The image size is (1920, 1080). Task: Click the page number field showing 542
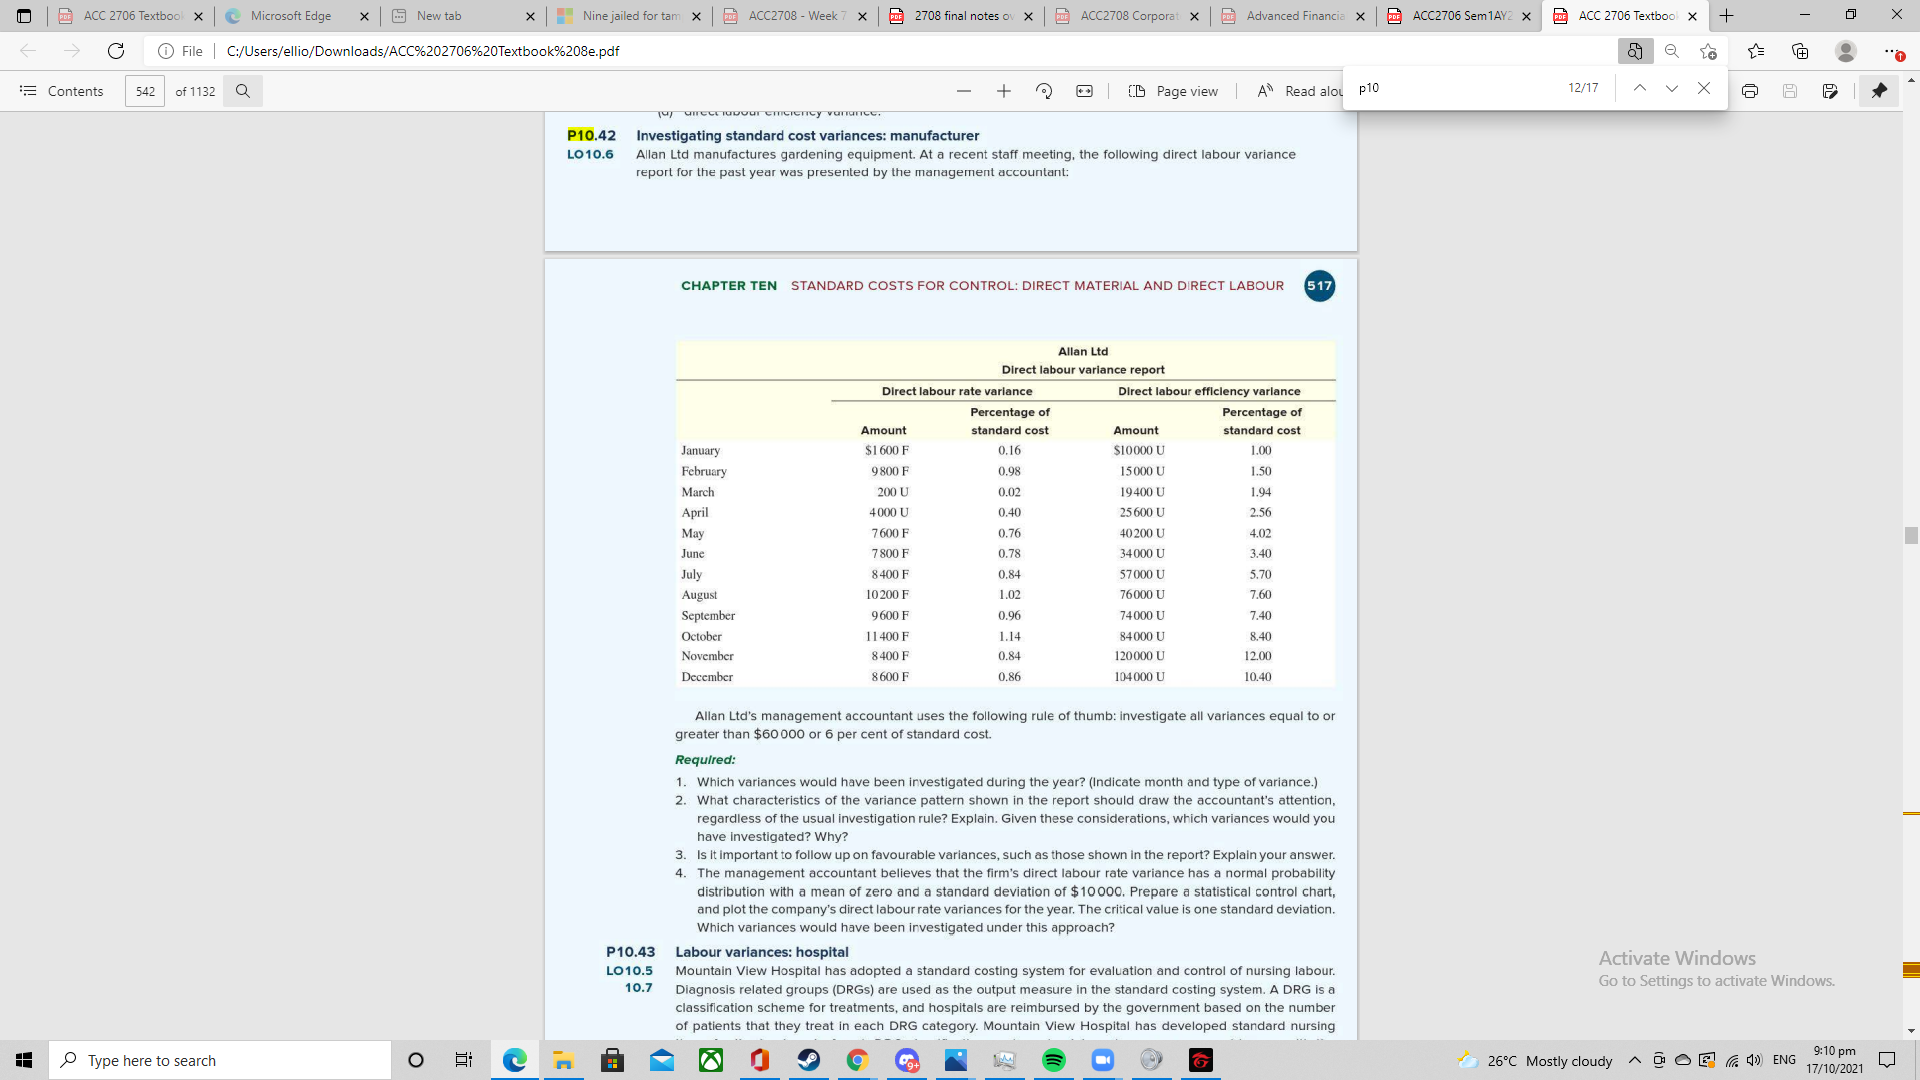tap(145, 91)
